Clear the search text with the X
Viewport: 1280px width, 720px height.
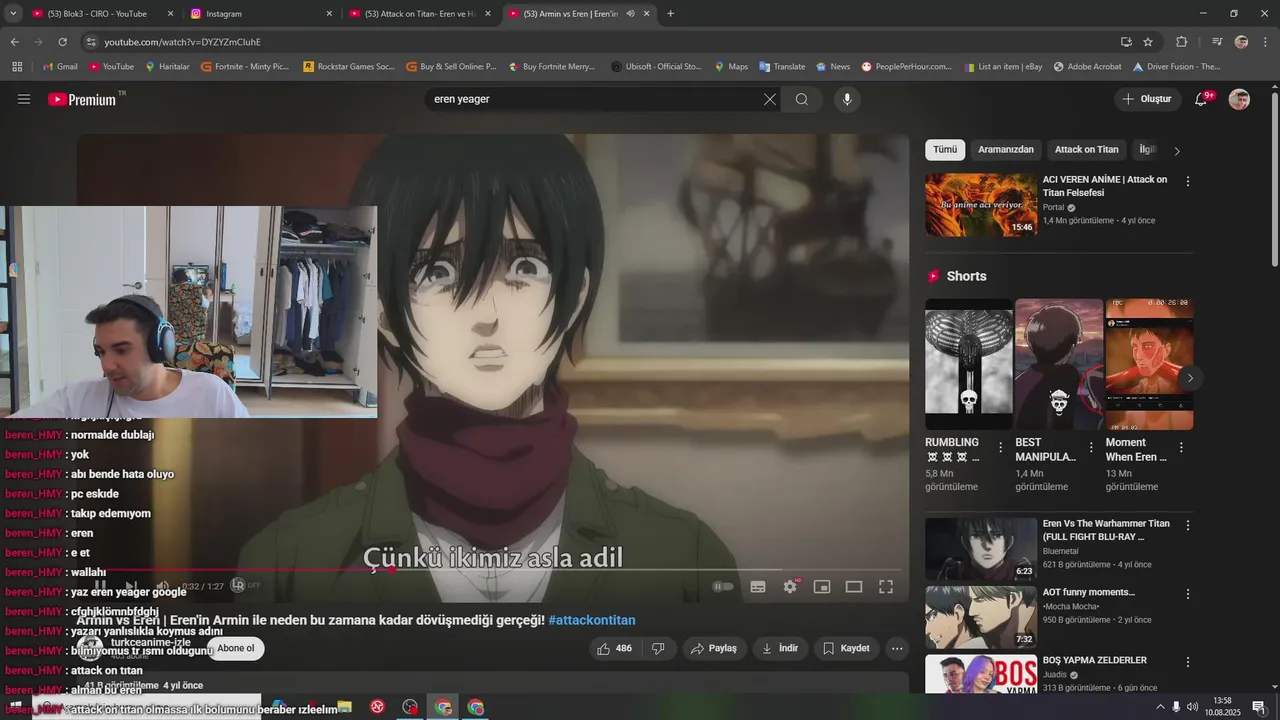[770, 99]
